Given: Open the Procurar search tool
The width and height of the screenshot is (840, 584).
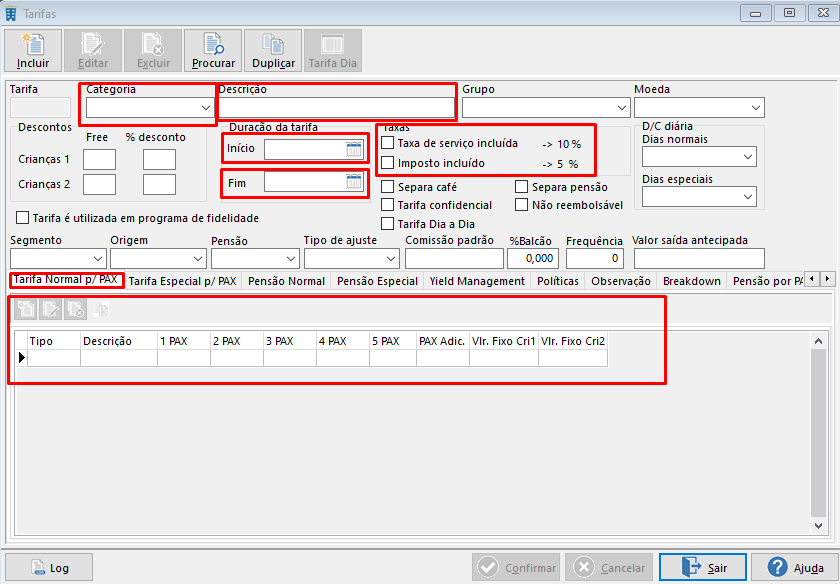Looking at the screenshot, I should coord(213,51).
